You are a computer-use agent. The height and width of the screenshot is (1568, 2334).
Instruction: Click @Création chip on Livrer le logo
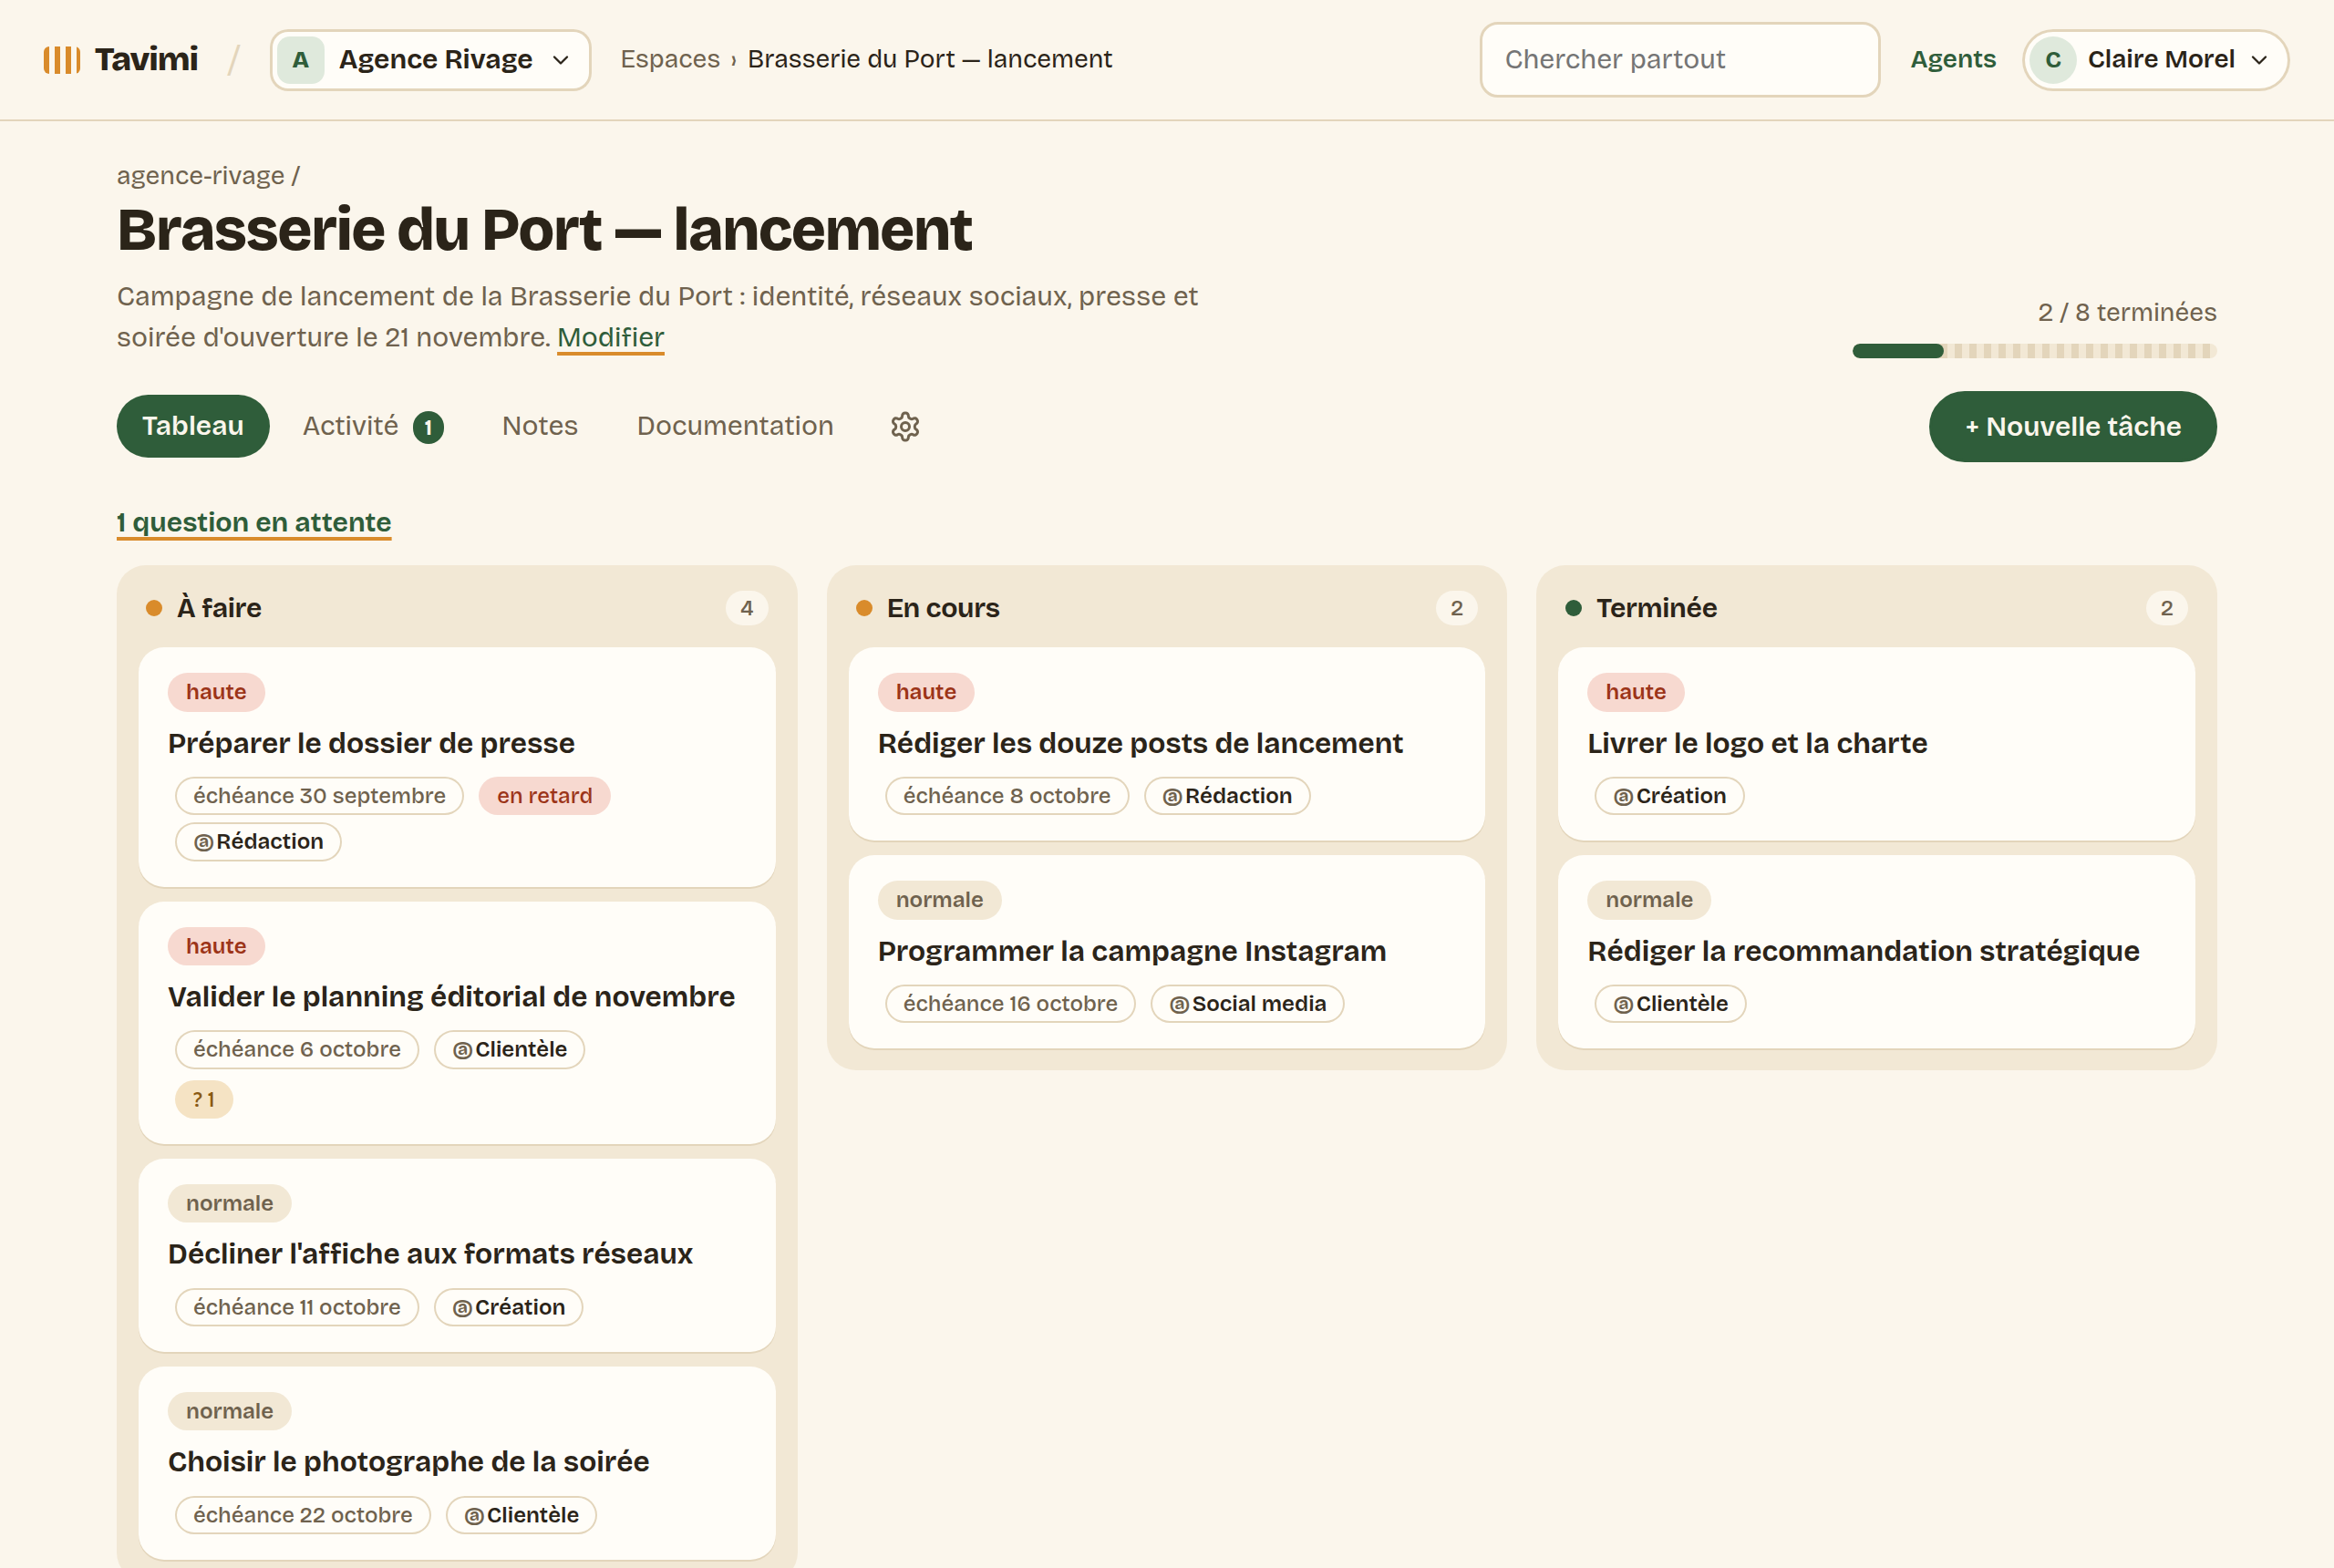point(1669,796)
